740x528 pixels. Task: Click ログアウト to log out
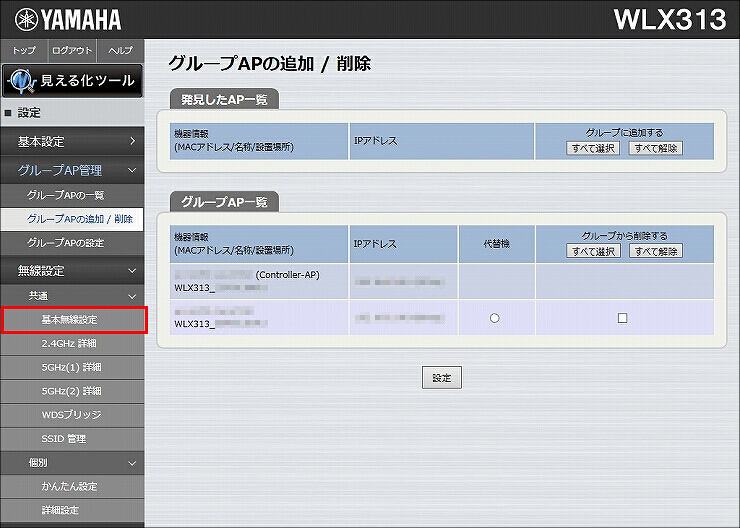[x=72, y=50]
